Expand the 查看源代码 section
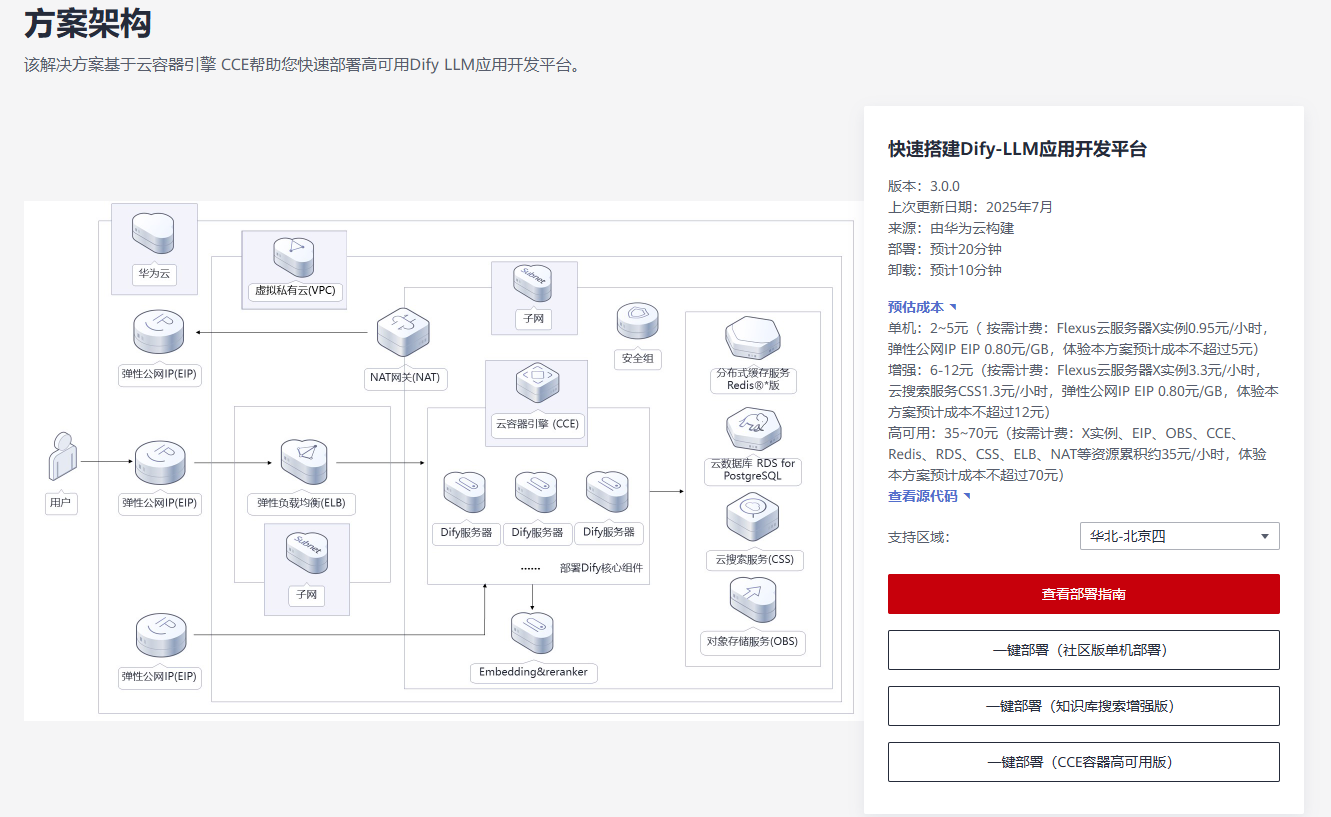 click(929, 496)
